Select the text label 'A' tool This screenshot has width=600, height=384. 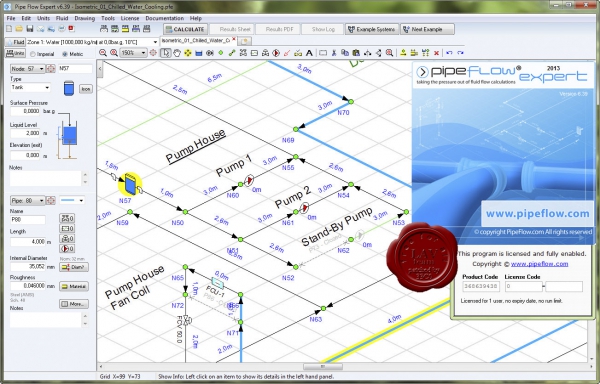pyautogui.click(x=309, y=53)
